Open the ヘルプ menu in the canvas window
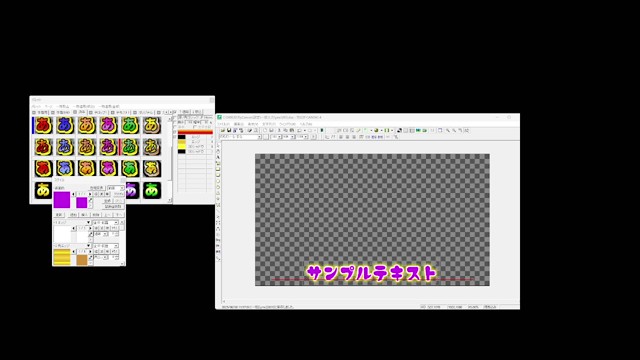Viewport: 640px width, 360px height. pos(306,124)
